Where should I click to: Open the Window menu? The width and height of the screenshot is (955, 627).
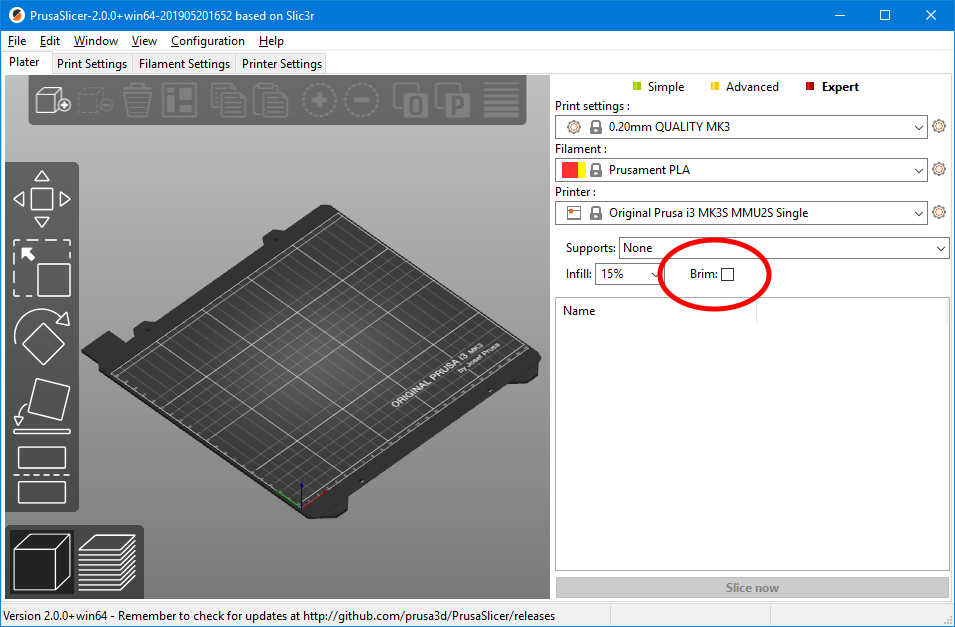(x=96, y=41)
